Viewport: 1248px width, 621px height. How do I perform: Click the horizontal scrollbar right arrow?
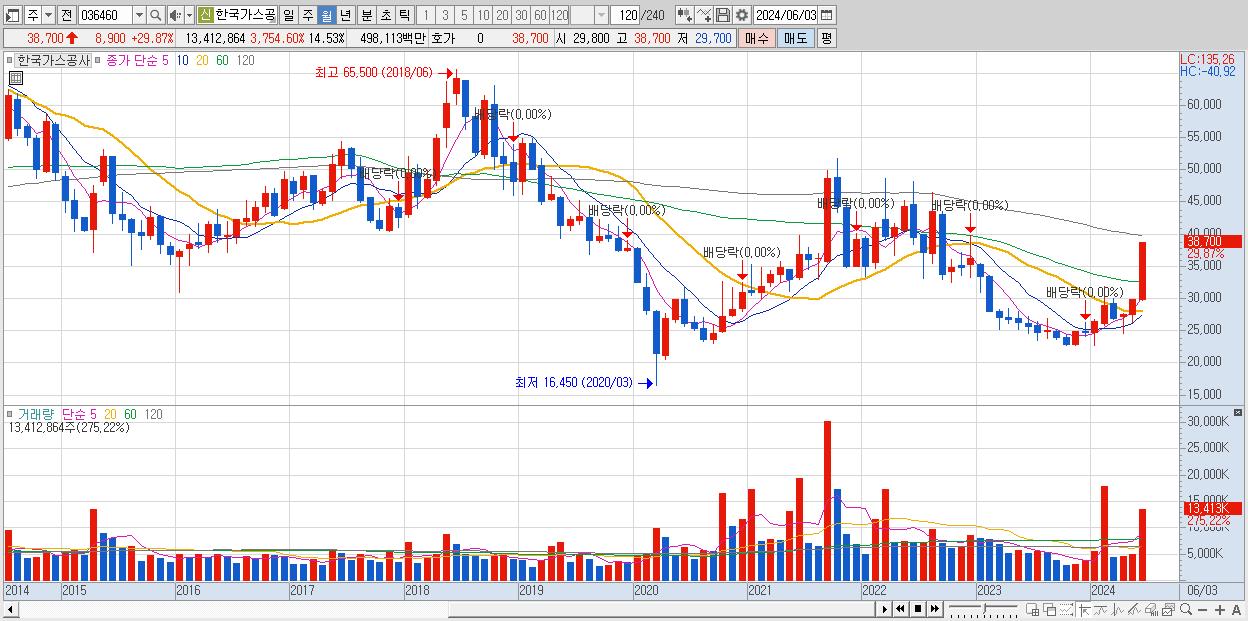884,609
